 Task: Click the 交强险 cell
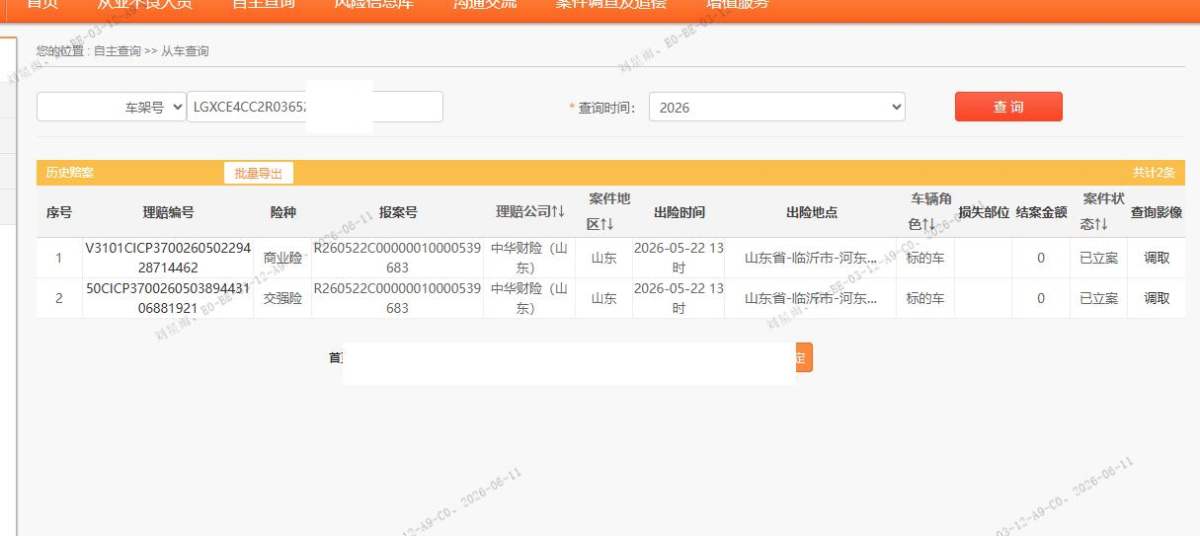pos(282,298)
